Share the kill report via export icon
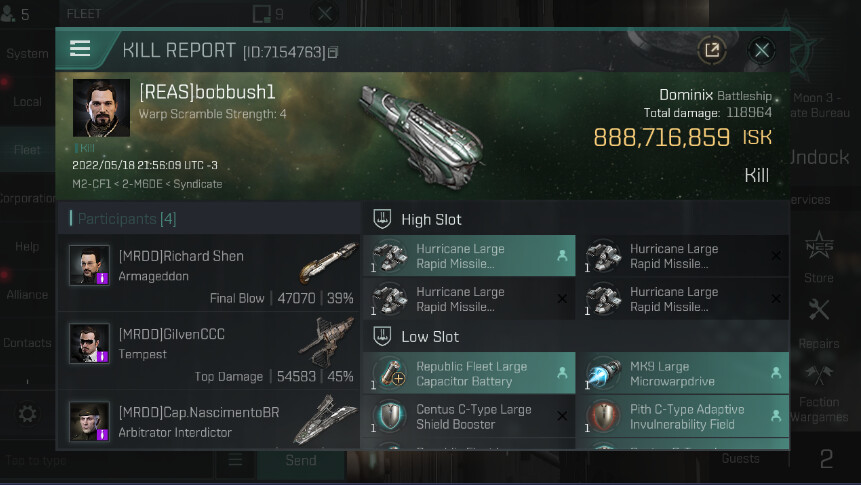 coord(712,51)
